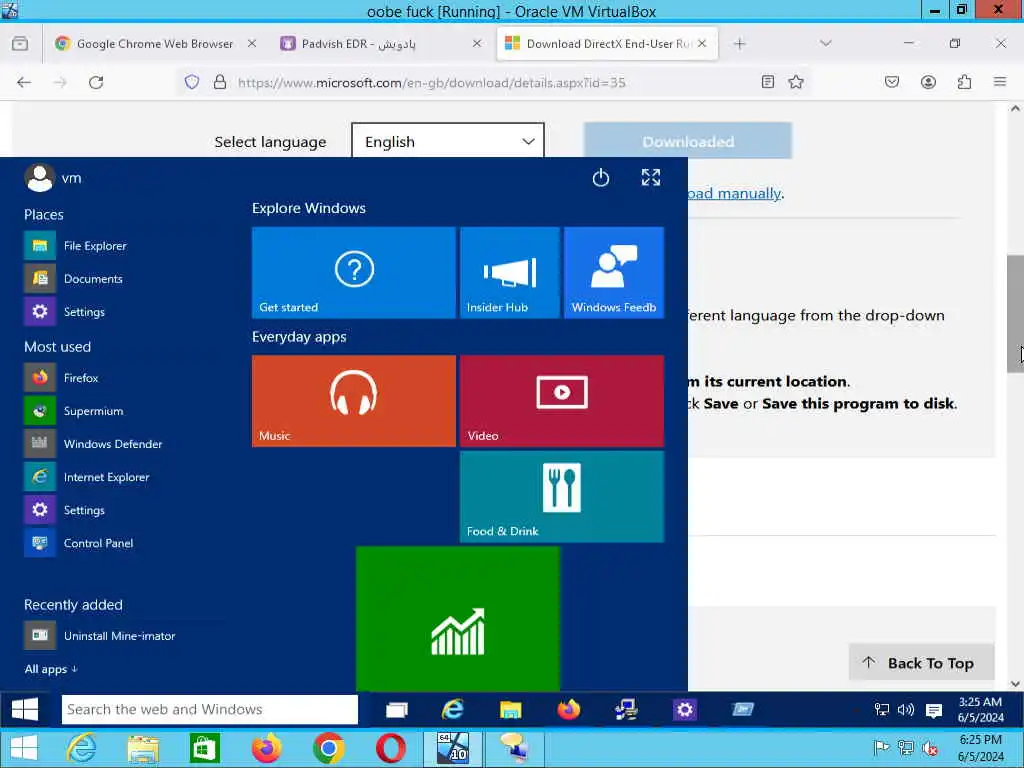Screen dimensions: 1024x768
Task: Open Firefox in guest taskbar
Action: (x=568, y=709)
